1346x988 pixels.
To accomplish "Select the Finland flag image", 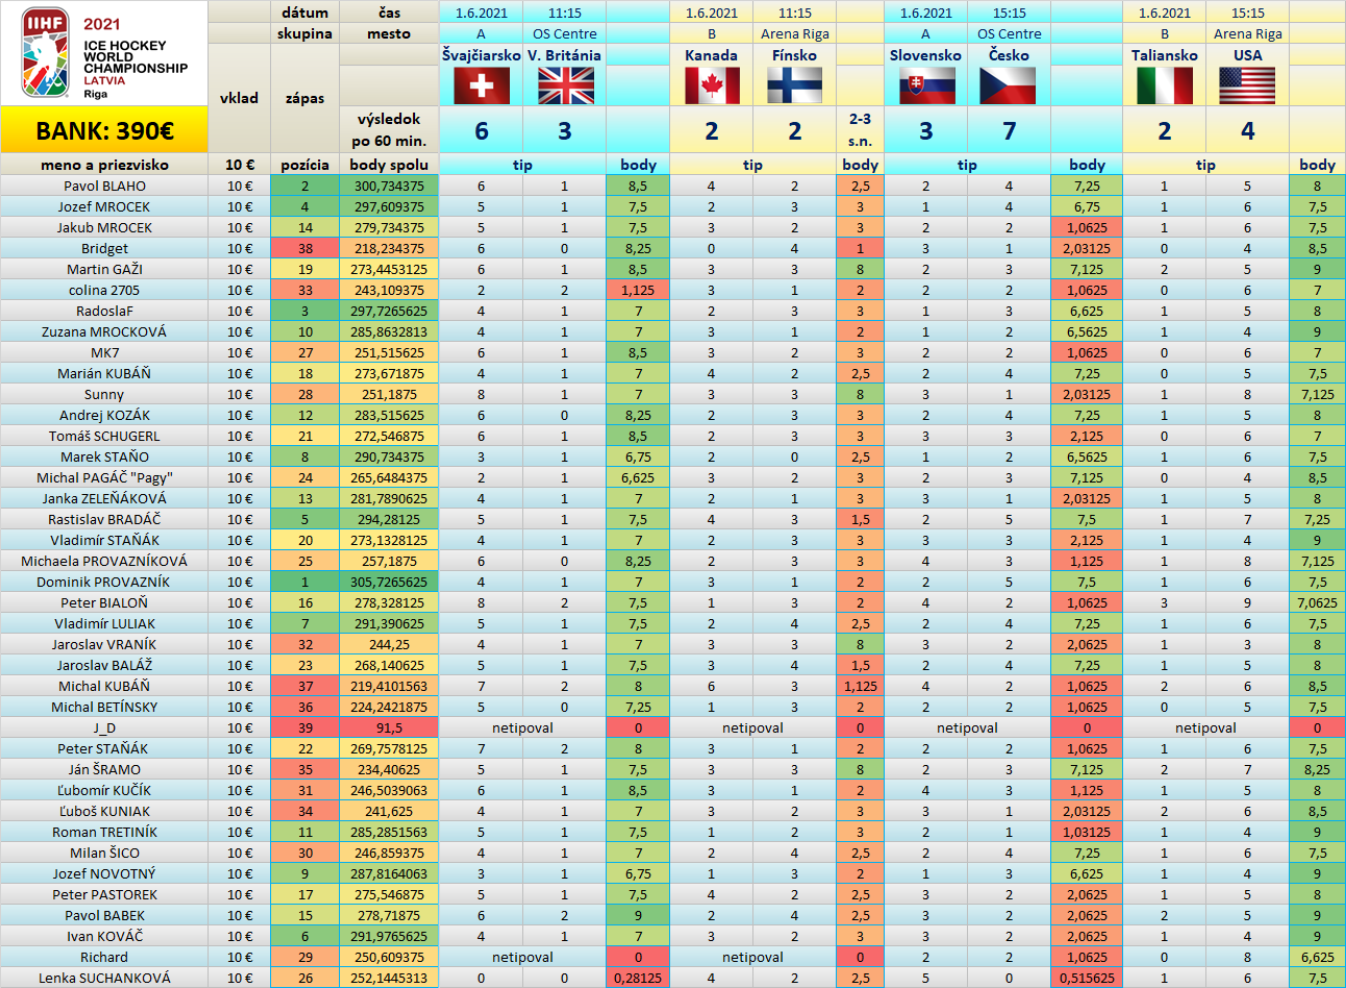I will pos(794,86).
